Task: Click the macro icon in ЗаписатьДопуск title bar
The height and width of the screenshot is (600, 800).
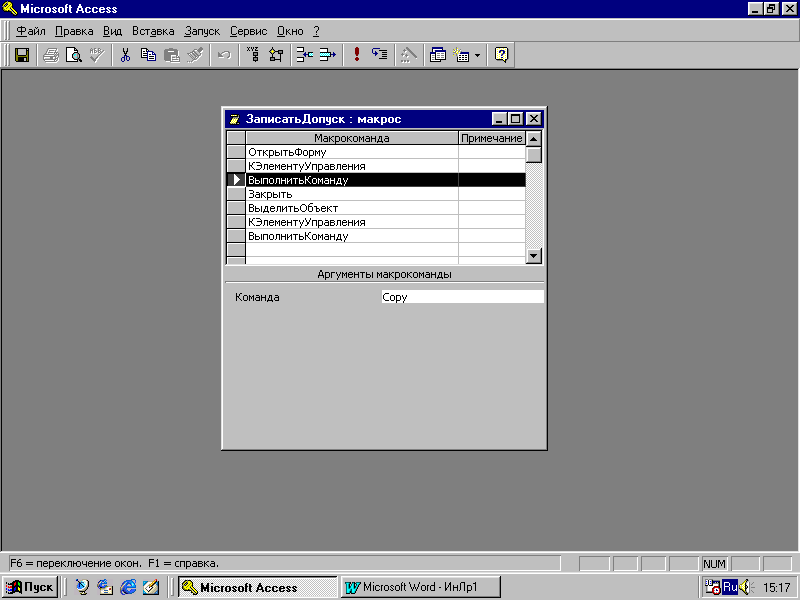Action: (235, 119)
